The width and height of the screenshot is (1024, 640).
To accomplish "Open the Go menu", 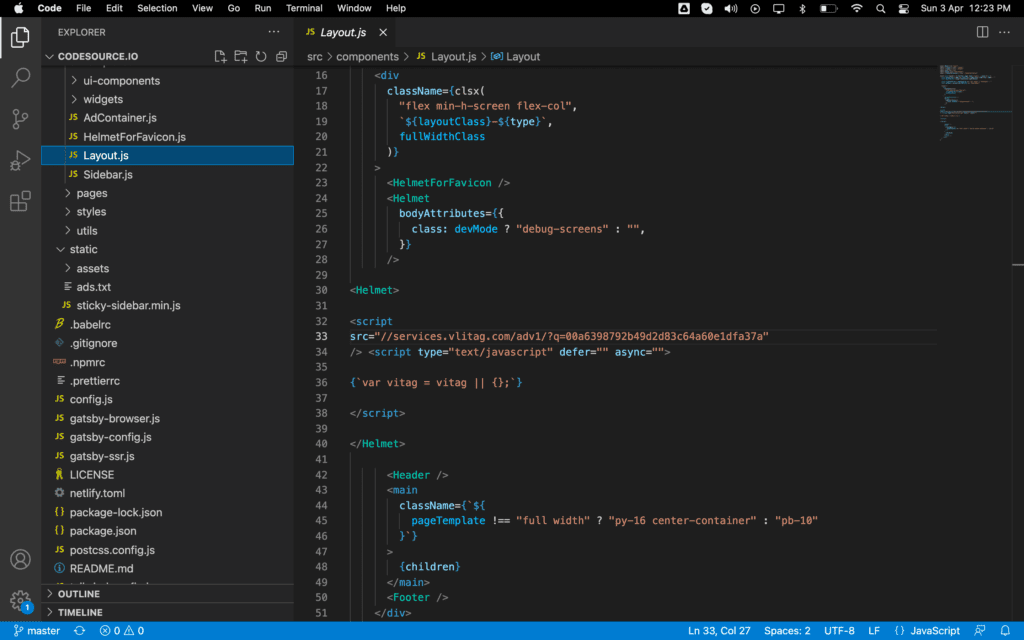I will point(233,8).
